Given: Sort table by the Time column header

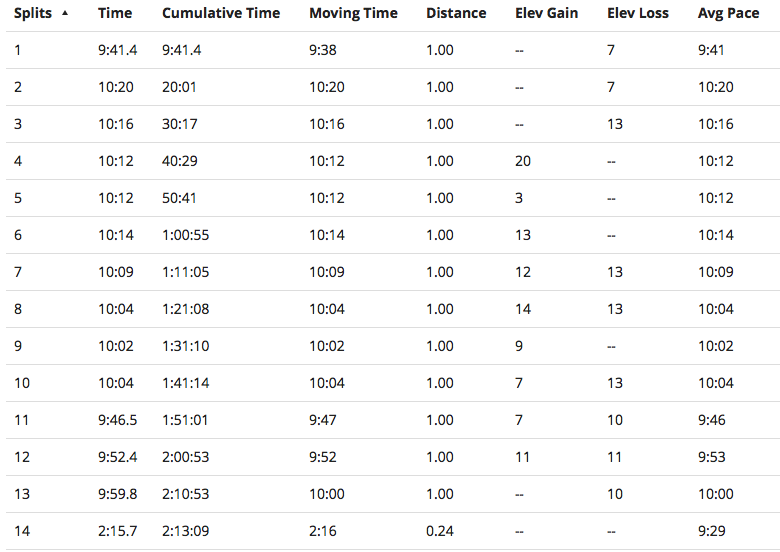Looking at the screenshot, I should coord(114,14).
